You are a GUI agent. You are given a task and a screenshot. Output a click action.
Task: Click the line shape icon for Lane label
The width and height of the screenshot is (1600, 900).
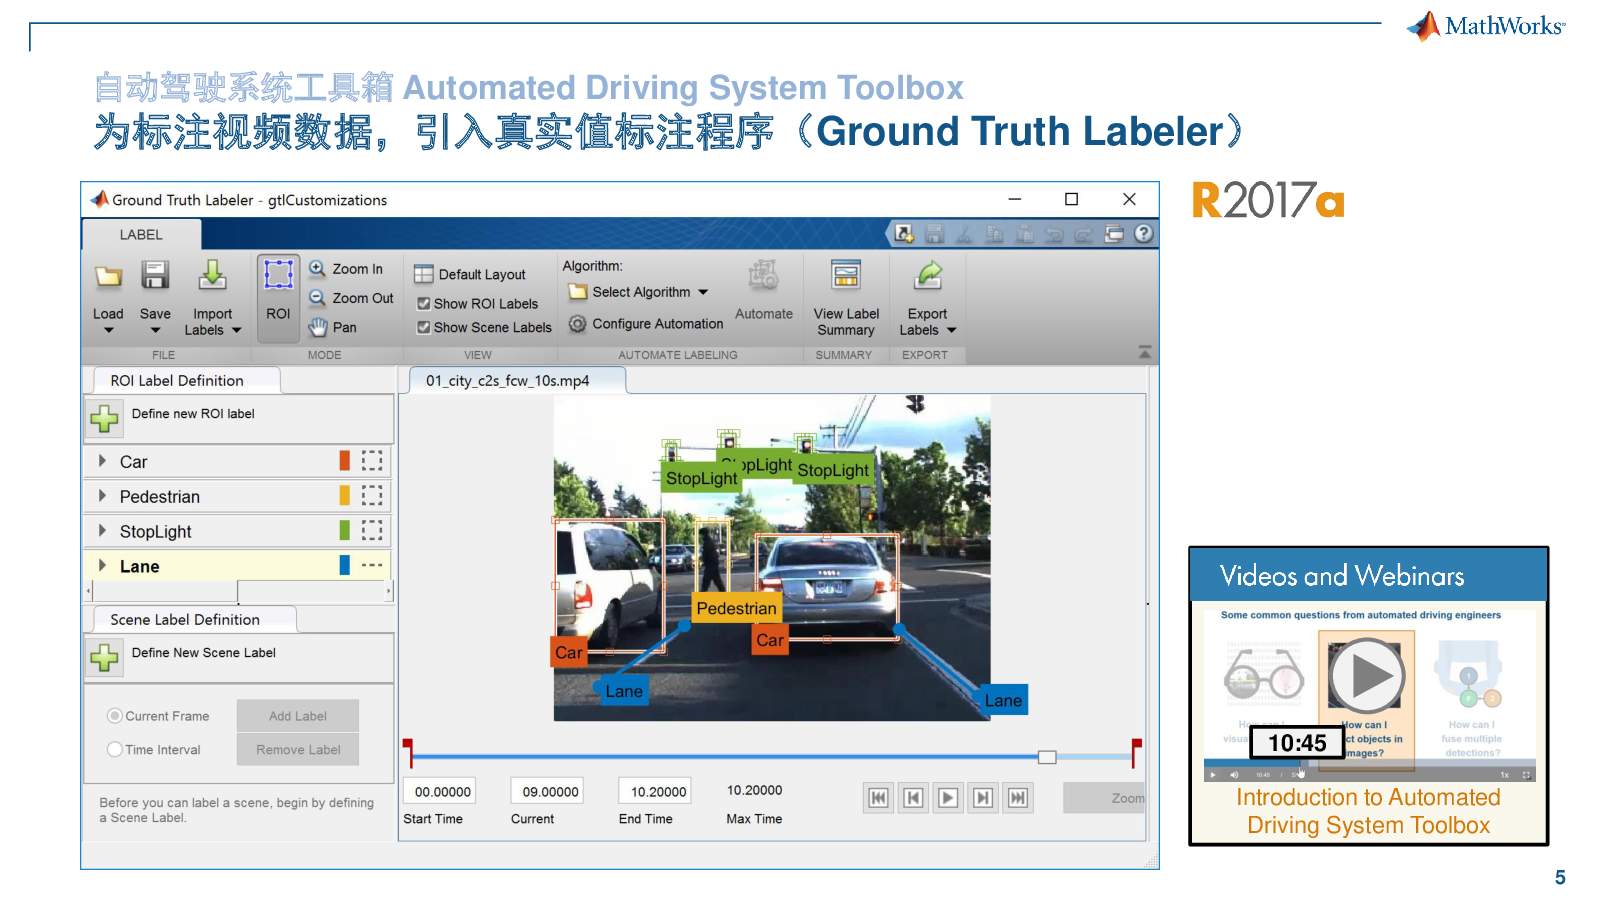point(372,565)
